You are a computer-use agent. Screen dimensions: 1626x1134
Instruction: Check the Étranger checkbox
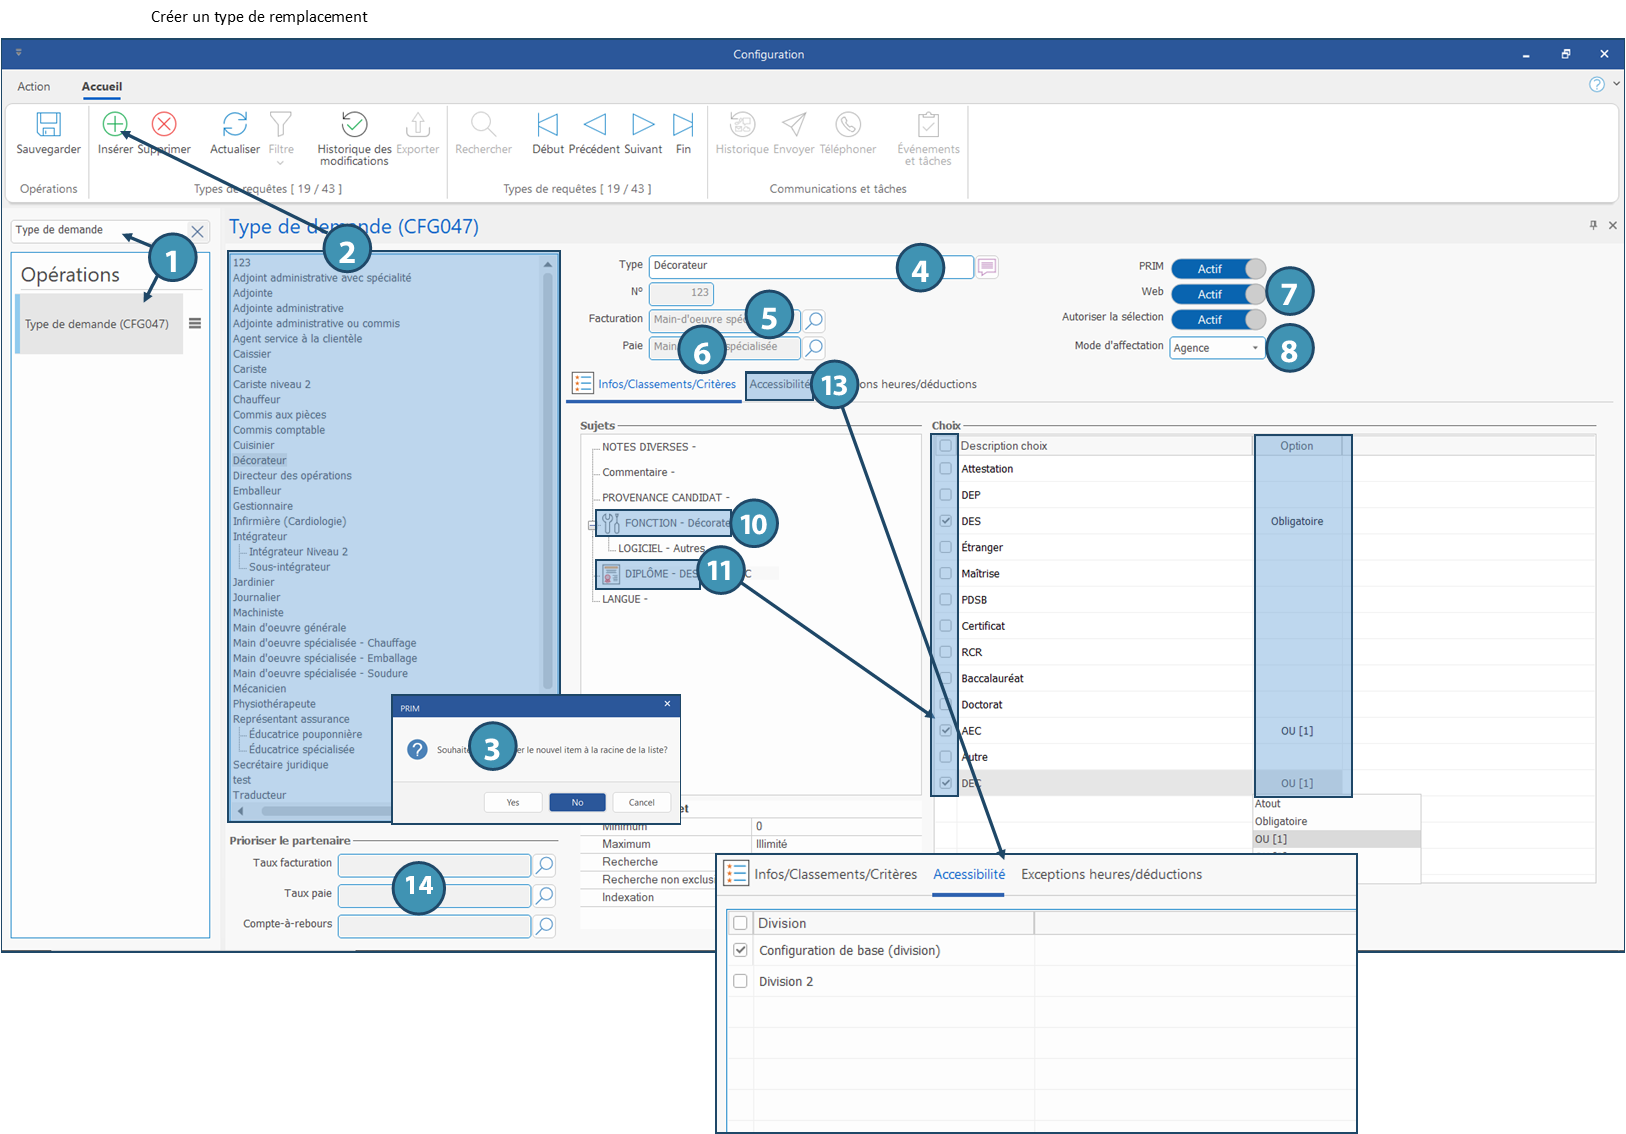click(945, 547)
